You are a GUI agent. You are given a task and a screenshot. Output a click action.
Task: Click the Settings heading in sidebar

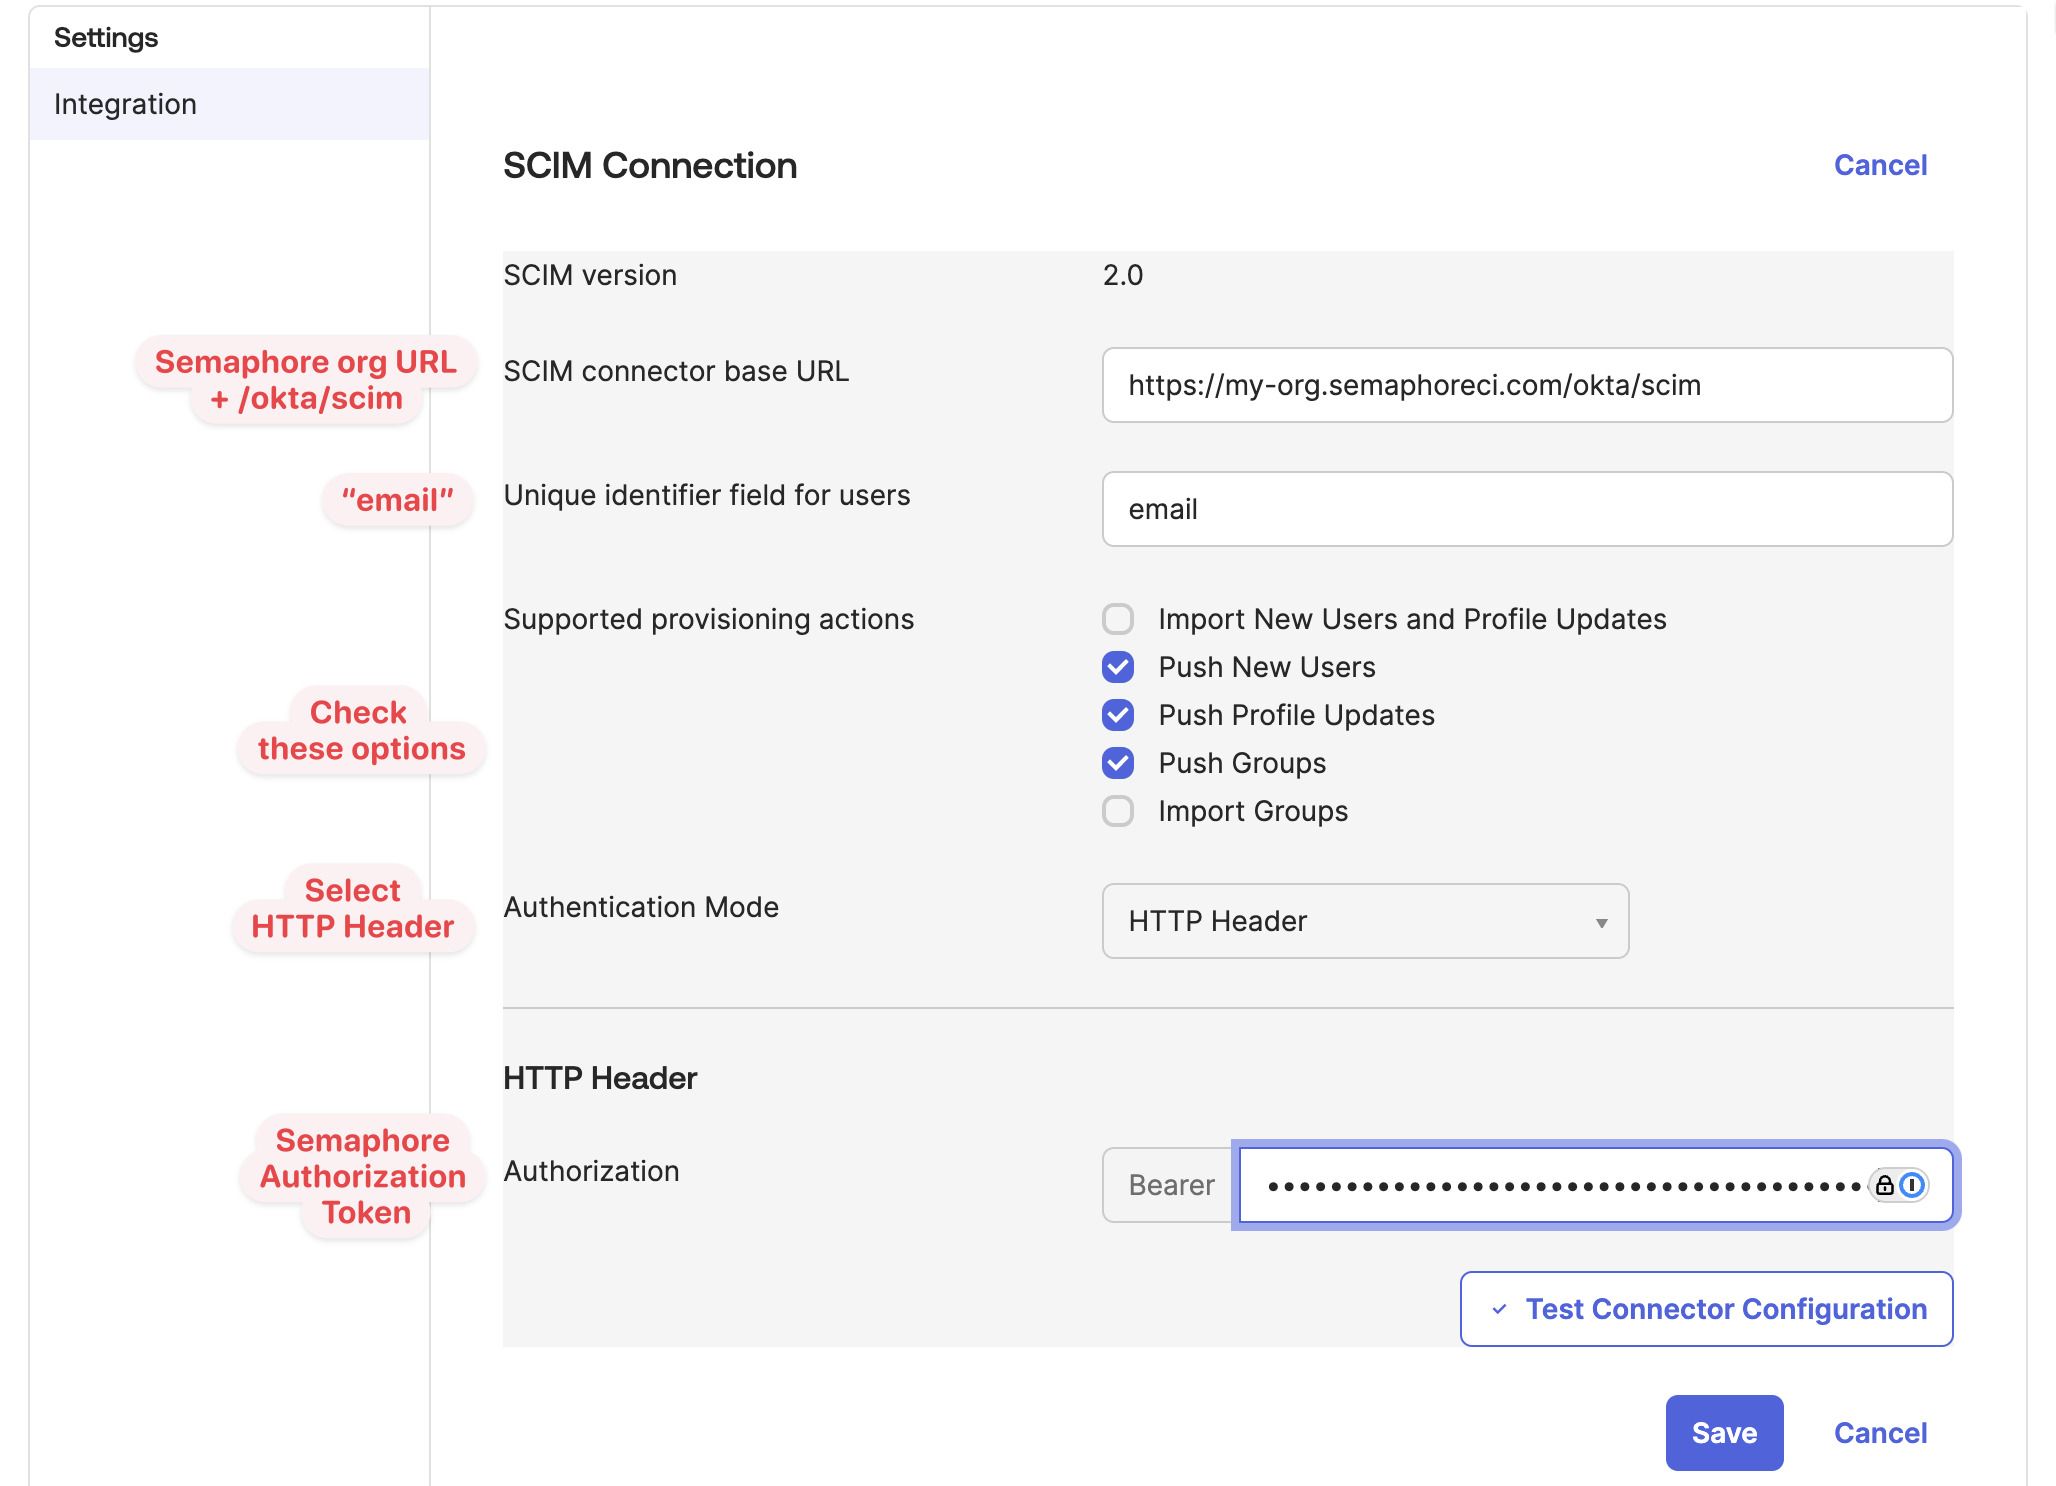click(106, 37)
